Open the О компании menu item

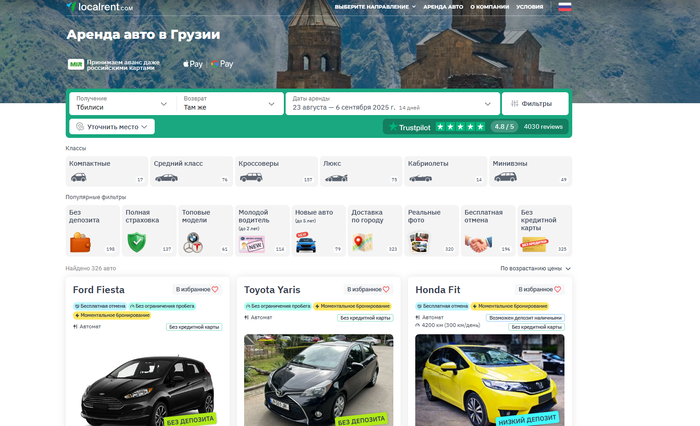click(x=489, y=7)
